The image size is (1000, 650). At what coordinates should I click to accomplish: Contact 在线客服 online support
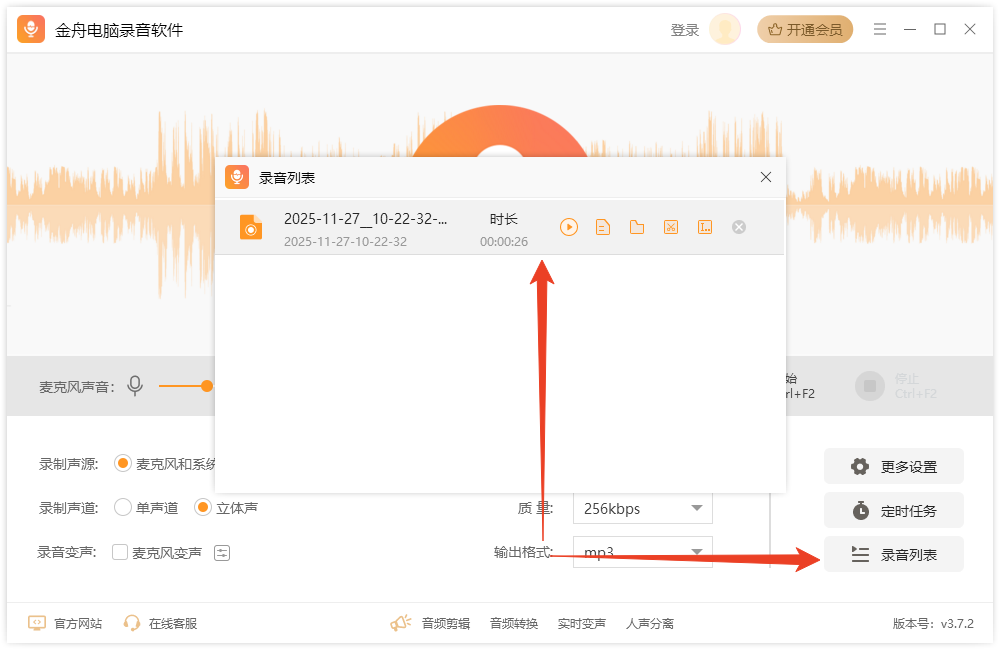160,623
